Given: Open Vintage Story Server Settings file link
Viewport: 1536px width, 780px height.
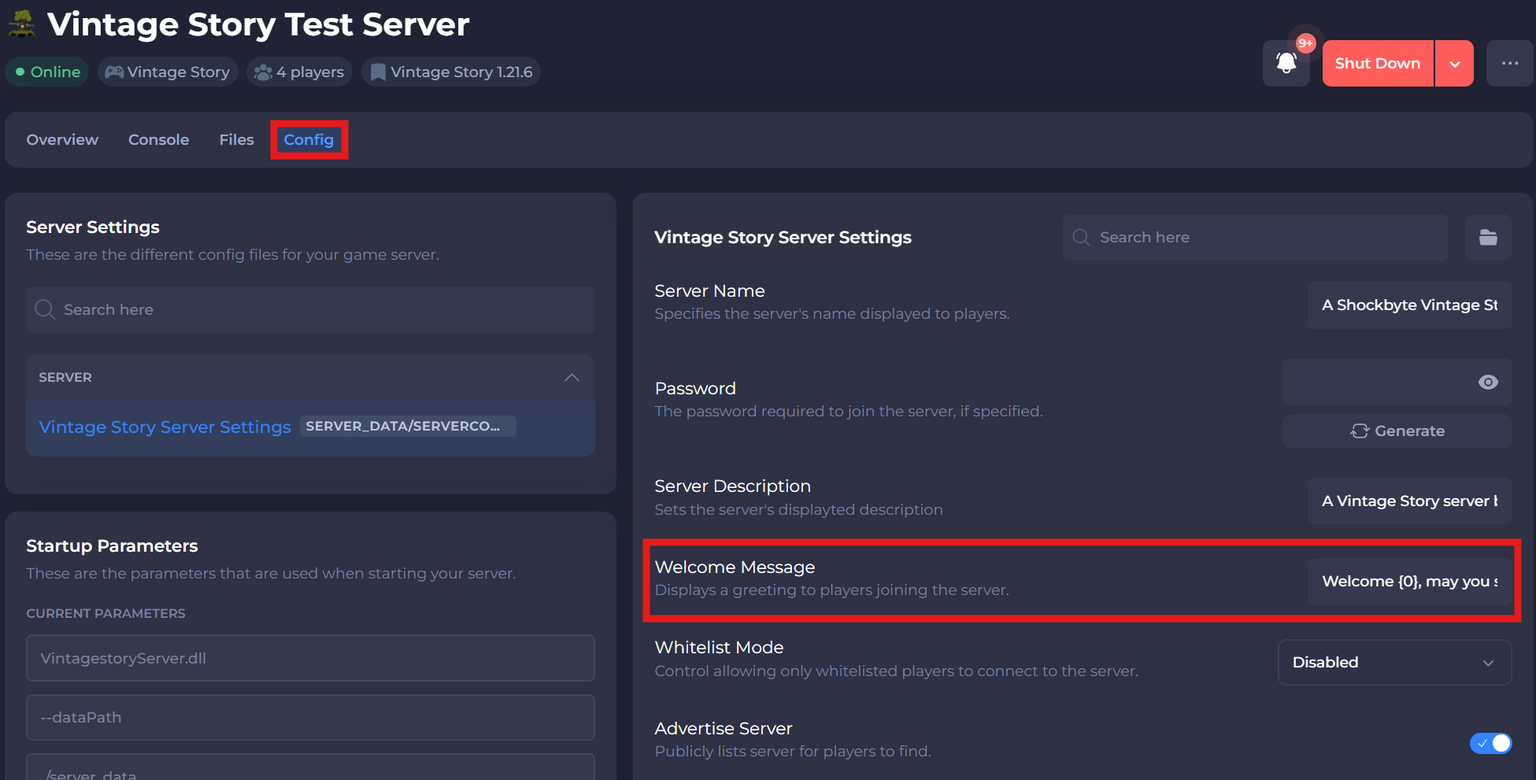Looking at the screenshot, I should pos(165,427).
